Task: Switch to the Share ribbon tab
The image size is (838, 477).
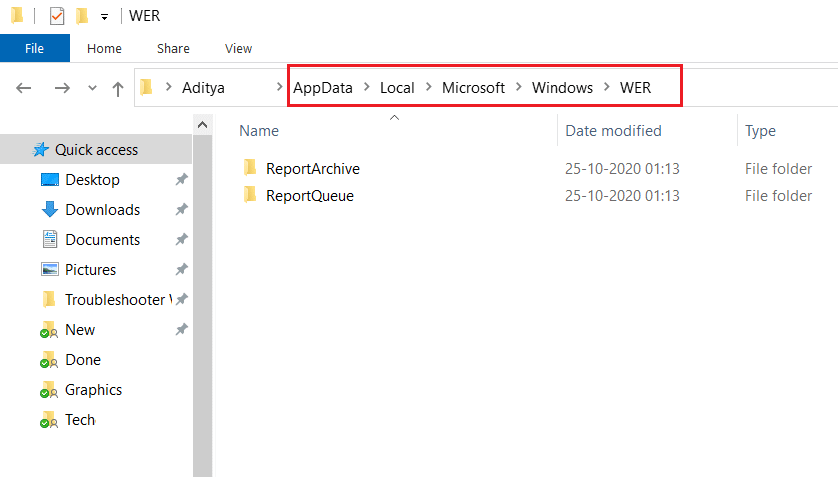Action: click(173, 48)
